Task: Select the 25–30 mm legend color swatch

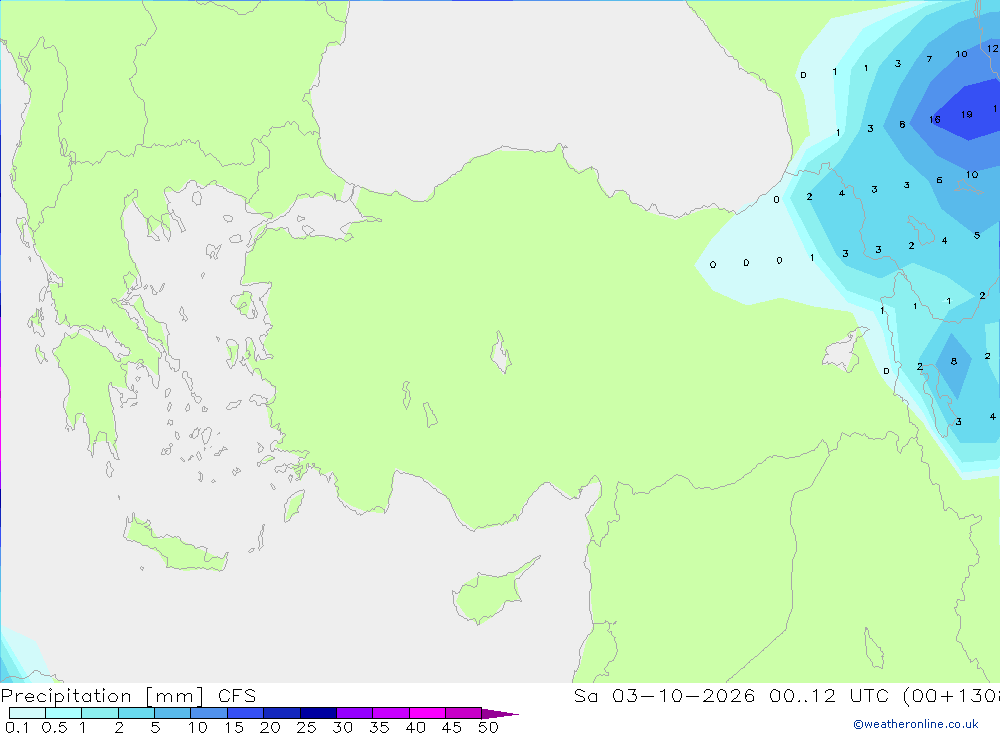Action: coord(318,713)
